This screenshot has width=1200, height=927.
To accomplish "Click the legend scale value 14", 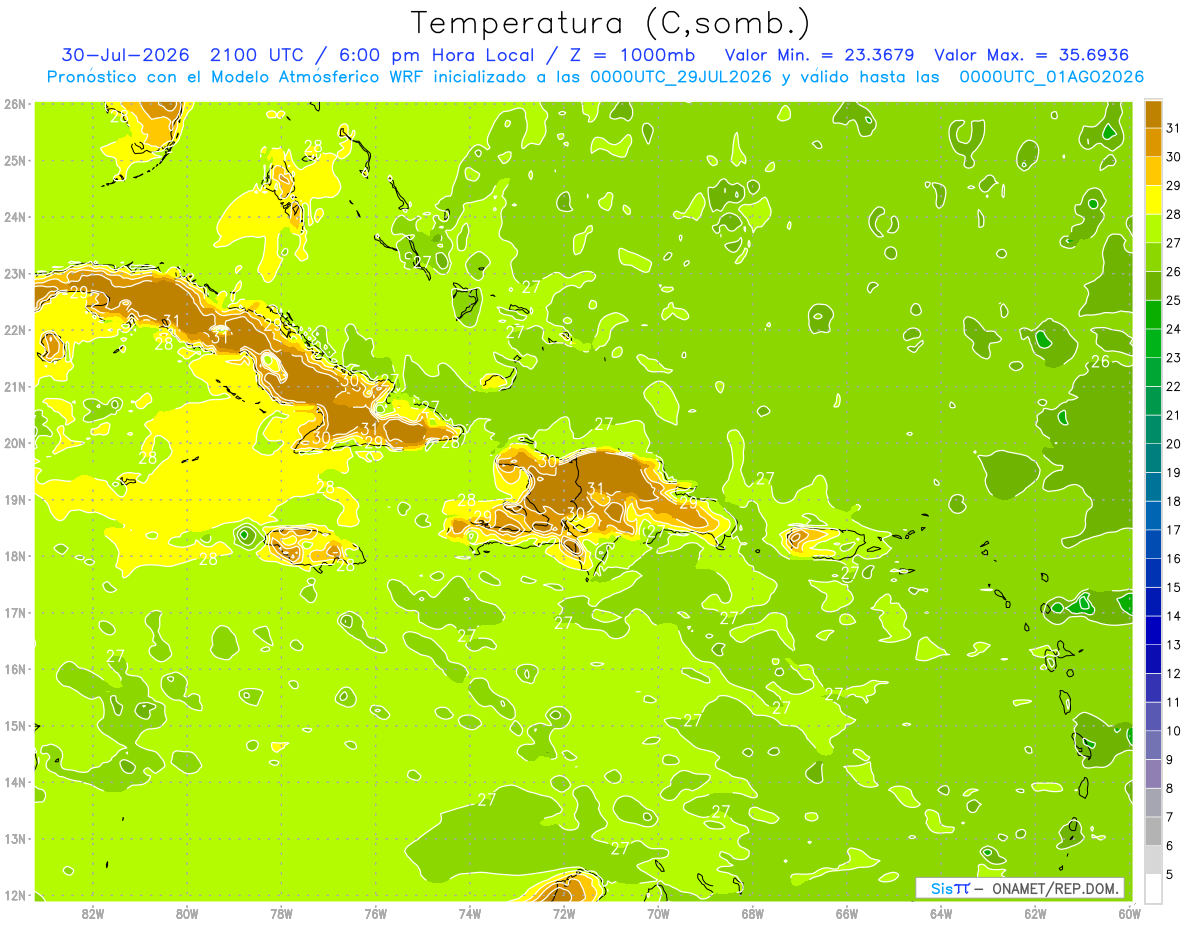I will pos(1173,616).
